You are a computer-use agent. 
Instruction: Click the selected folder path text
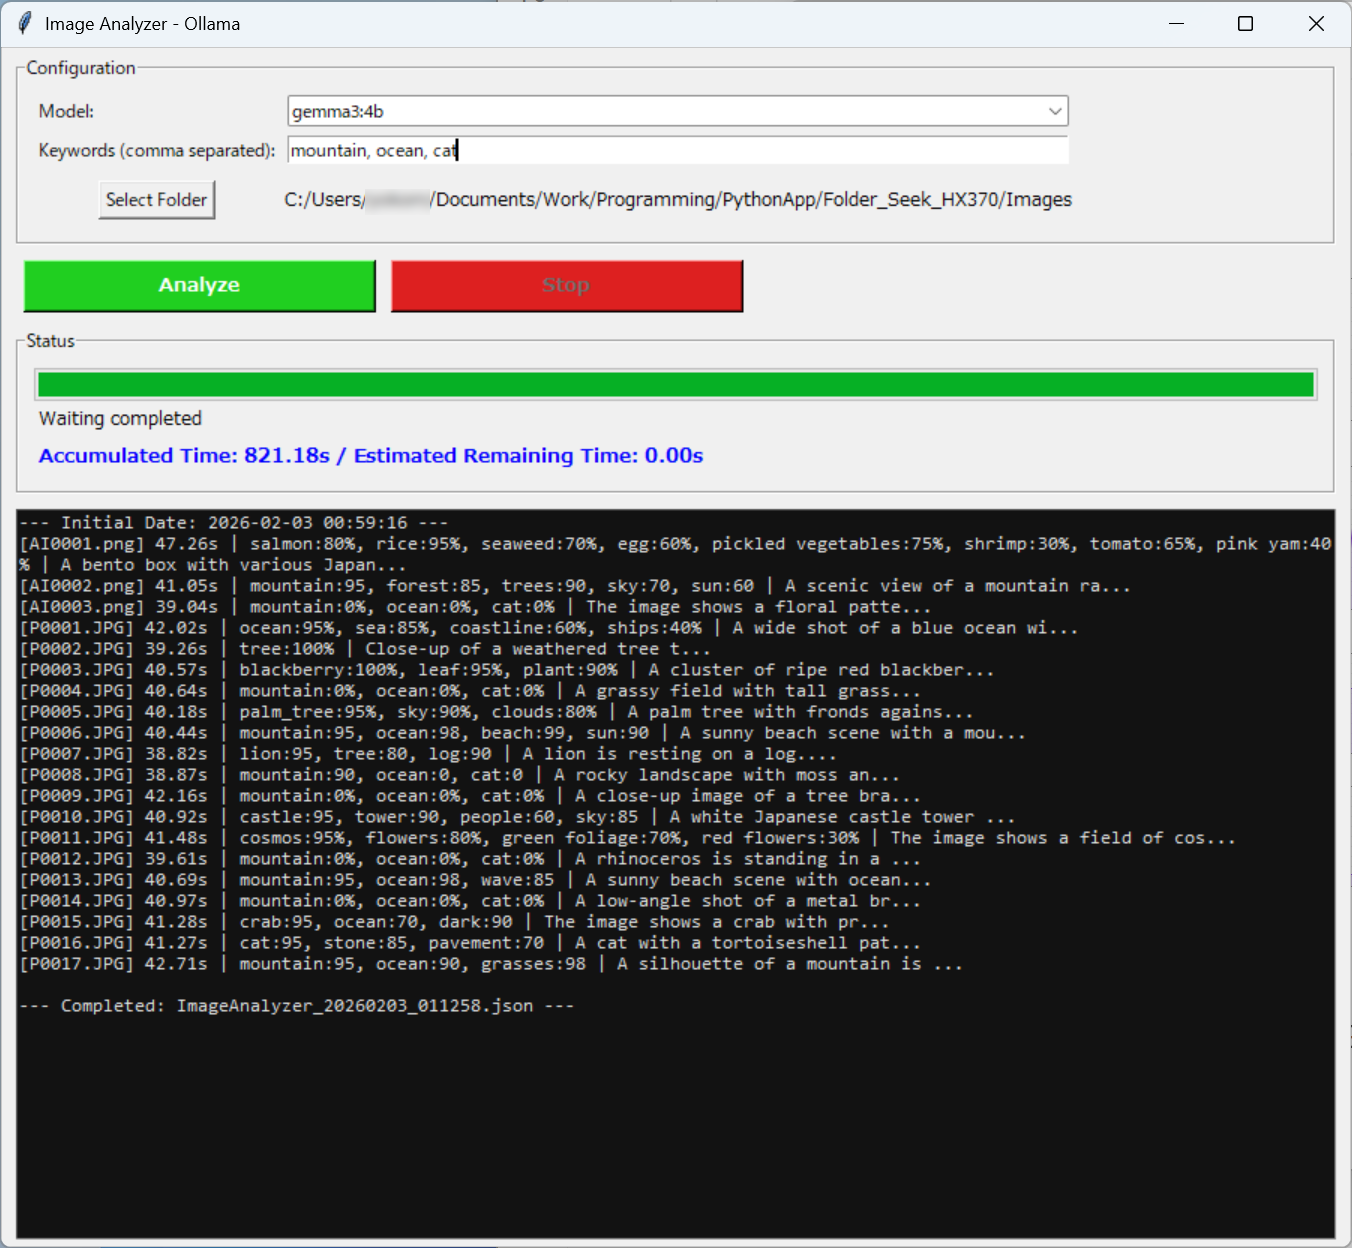pos(678,200)
